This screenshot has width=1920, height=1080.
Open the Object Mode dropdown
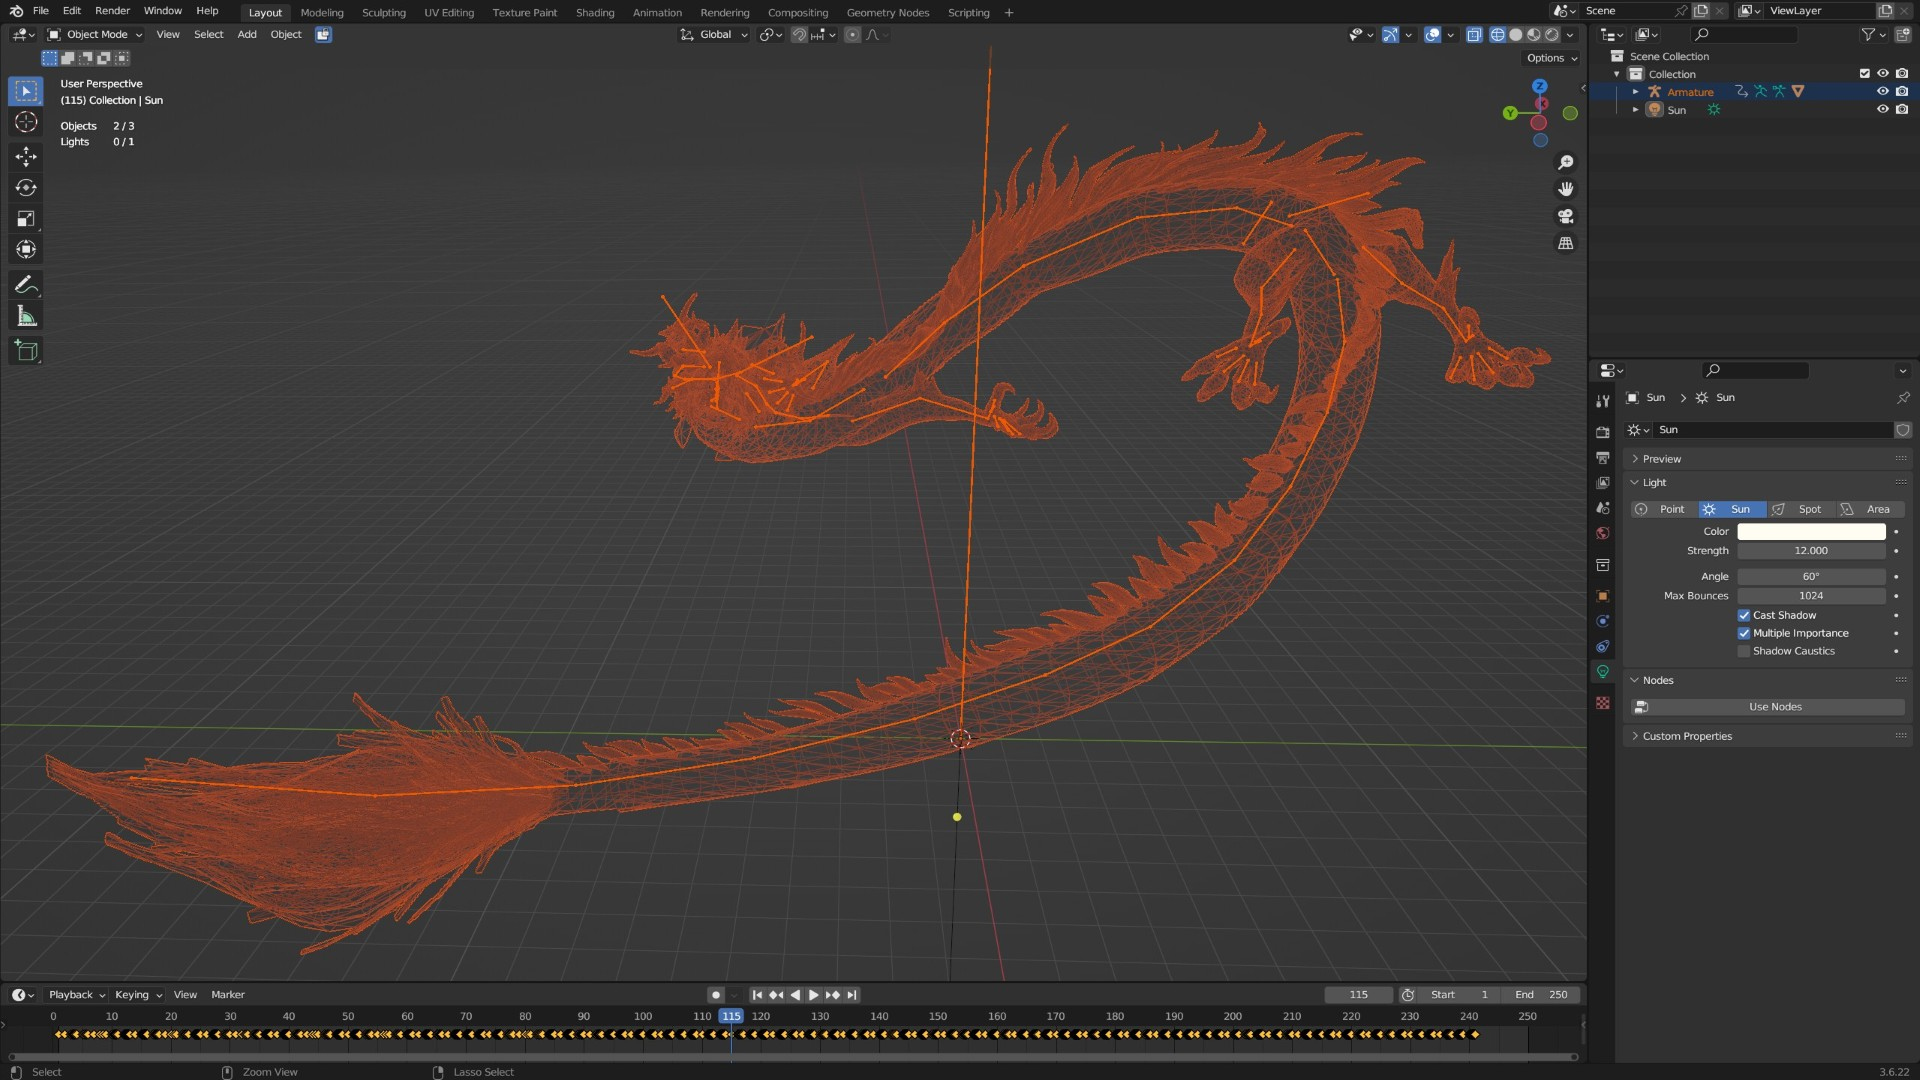pyautogui.click(x=95, y=35)
